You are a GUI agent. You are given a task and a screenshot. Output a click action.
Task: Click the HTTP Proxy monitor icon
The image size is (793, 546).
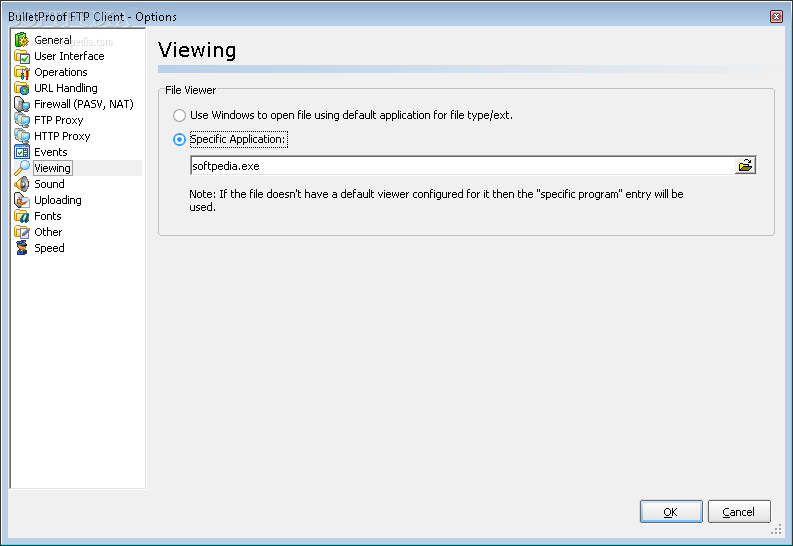coord(22,136)
